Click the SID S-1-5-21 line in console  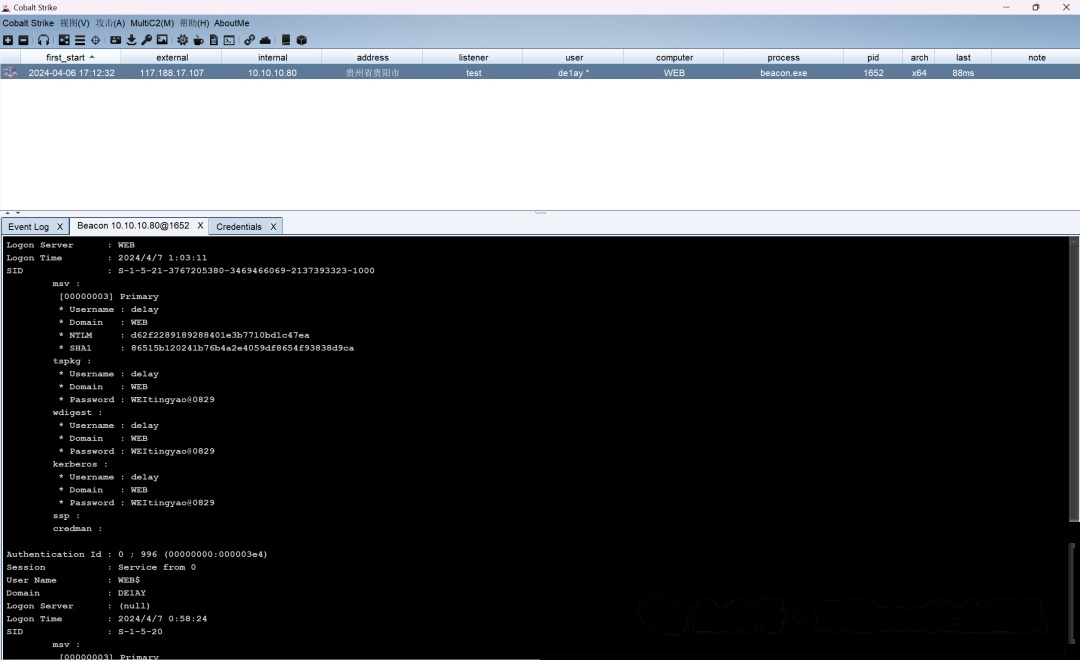tap(191, 271)
